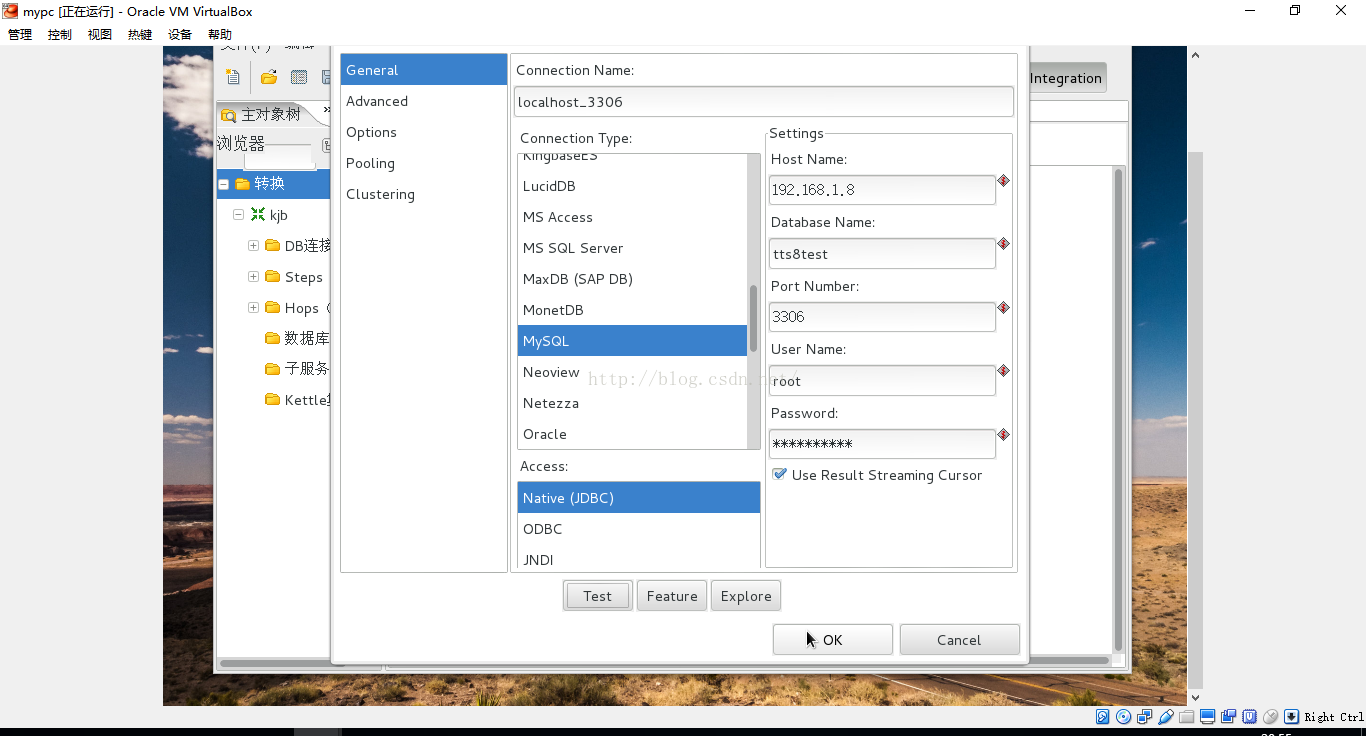Click the kjb transformation icon in tree

point(258,214)
